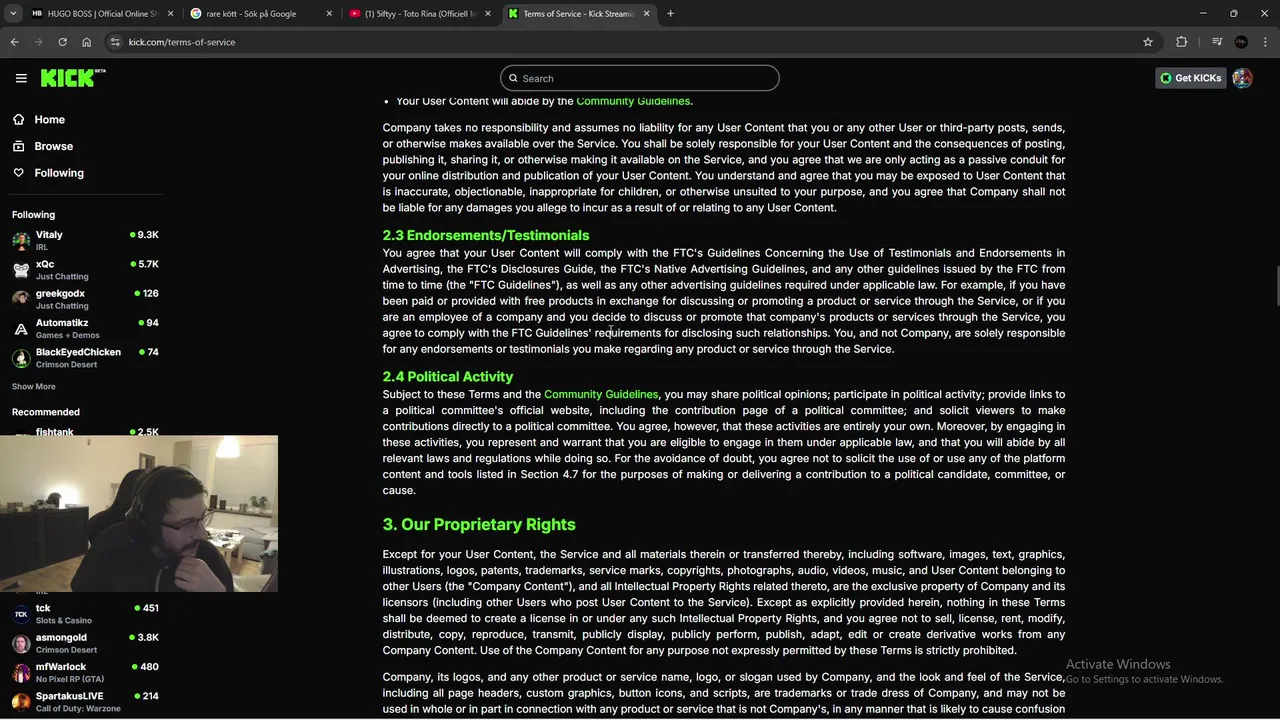Go back in browser history
Image resolution: width=1280 pixels, height=720 pixels.
tap(14, 42)
